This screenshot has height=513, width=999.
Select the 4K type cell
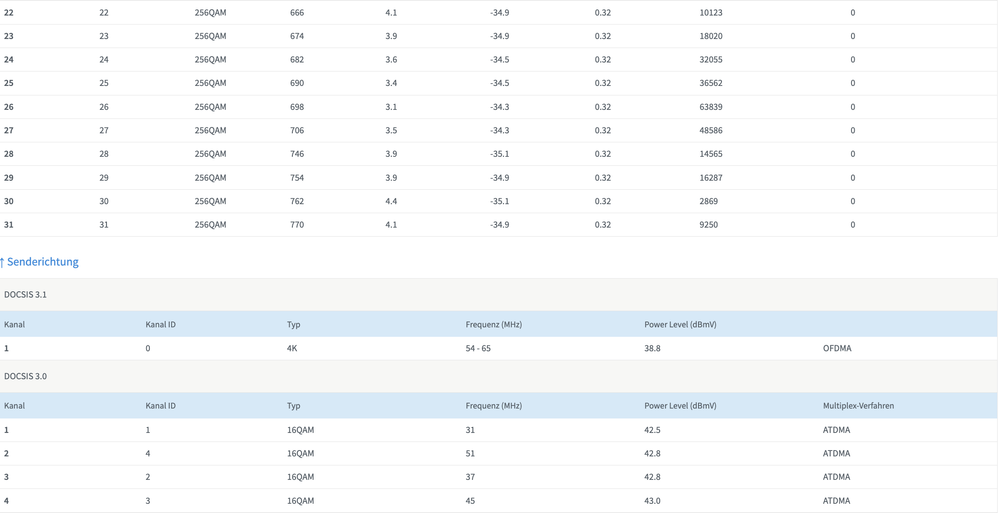click(x=292, y=349)
